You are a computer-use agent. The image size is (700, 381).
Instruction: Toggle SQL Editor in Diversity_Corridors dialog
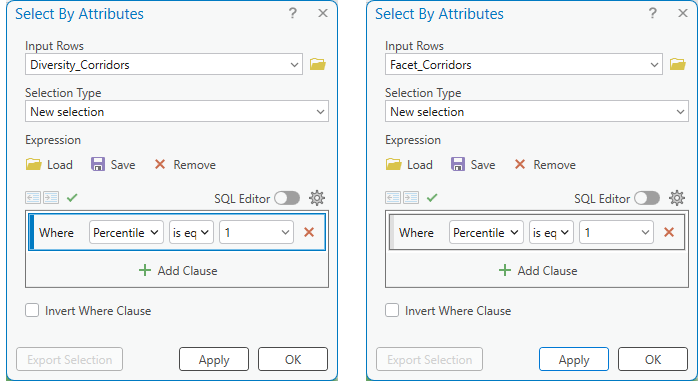pyautogui.click(x=287, y=198)
